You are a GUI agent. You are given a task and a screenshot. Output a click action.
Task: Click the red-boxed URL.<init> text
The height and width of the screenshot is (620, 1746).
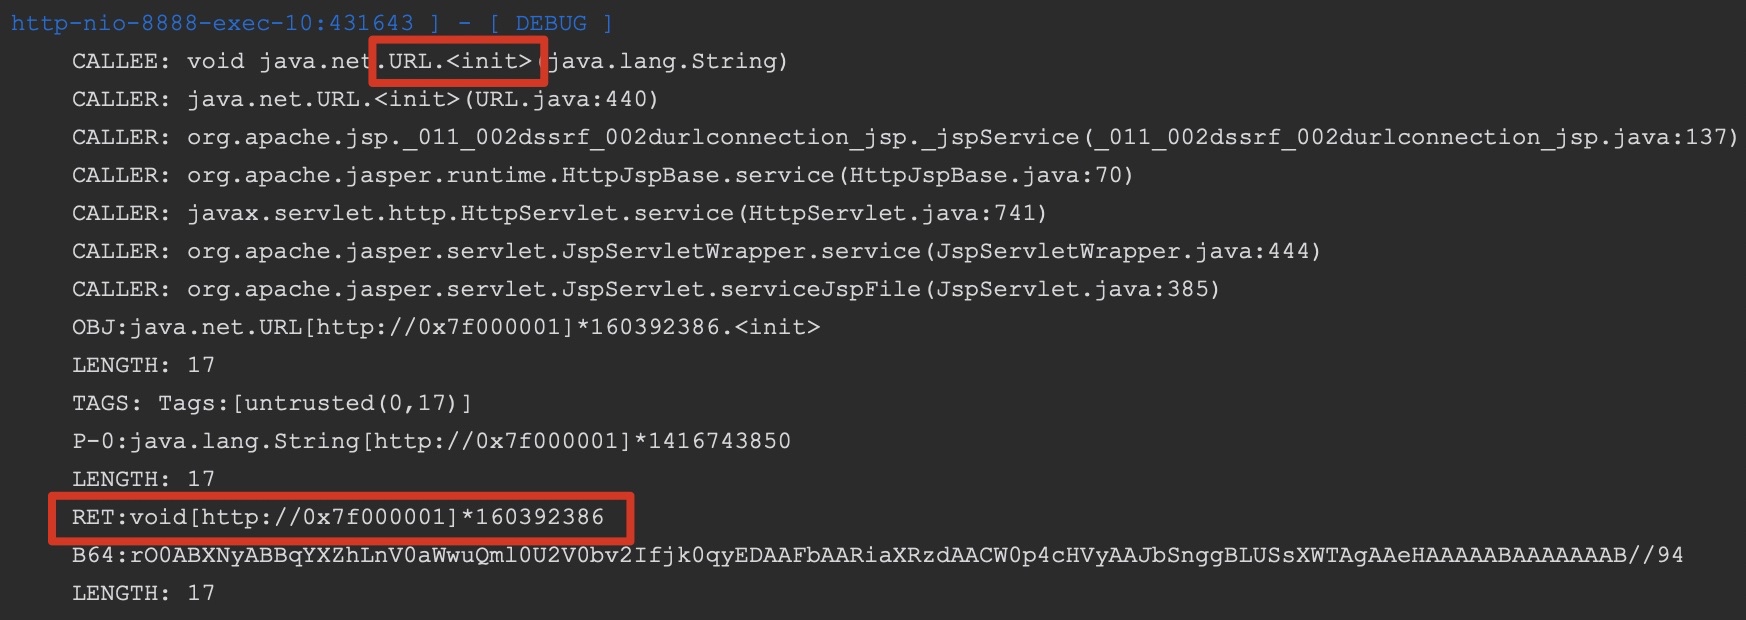[460, 61]
